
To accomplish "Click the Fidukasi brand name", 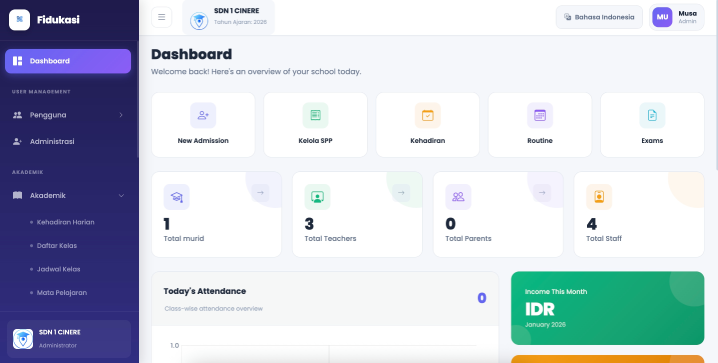I will (x=58, y=20).
